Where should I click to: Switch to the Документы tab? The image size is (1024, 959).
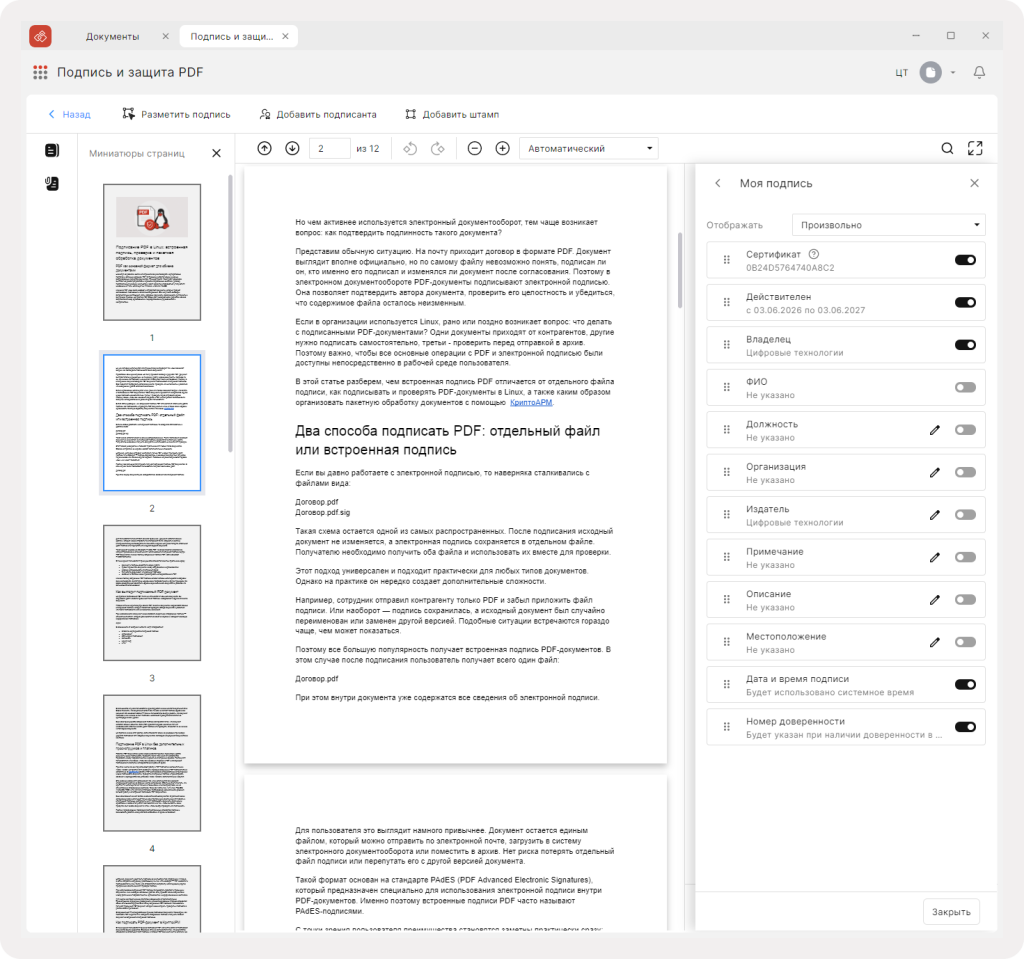click(112, 37)
